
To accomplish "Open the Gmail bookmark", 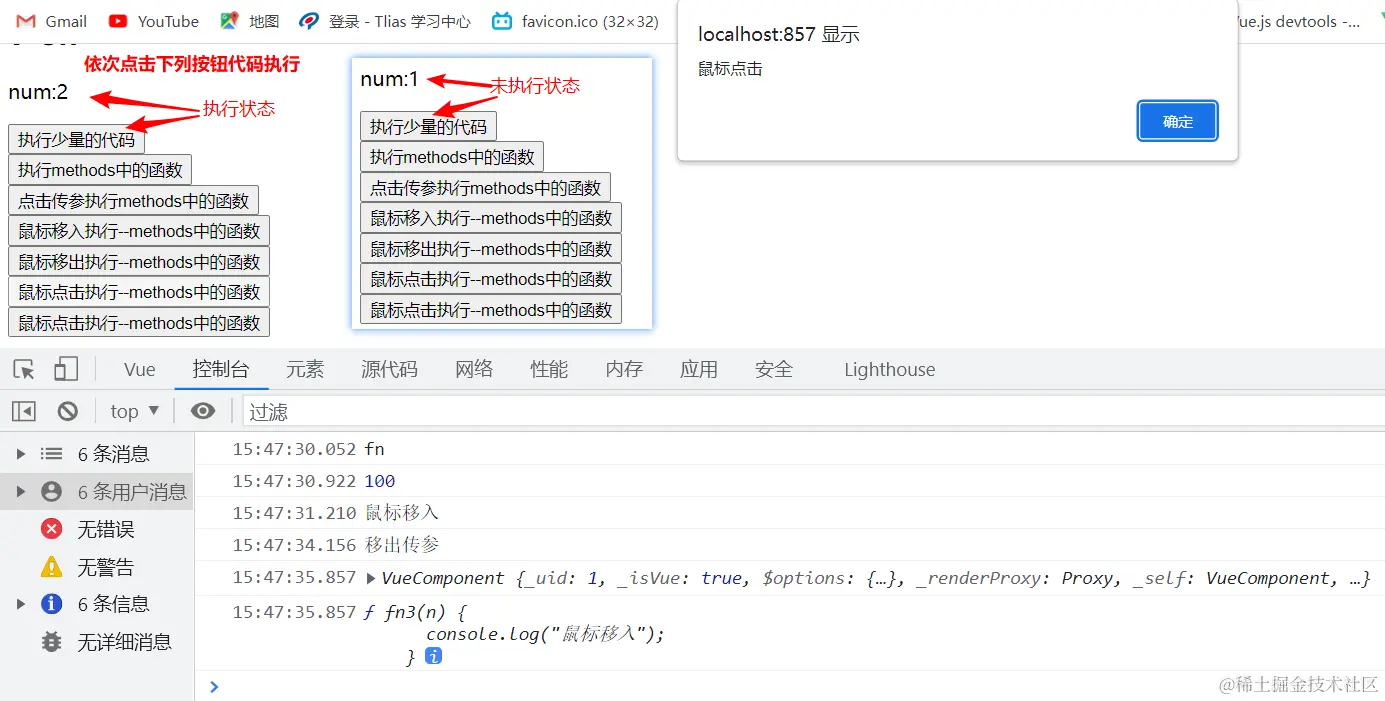I will tap(52, 21).
